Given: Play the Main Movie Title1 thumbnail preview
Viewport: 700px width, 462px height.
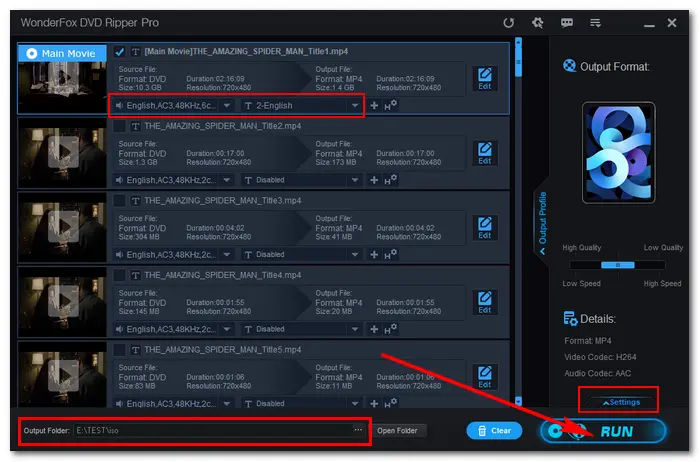Looking at the screenshot, I should 63,78.
